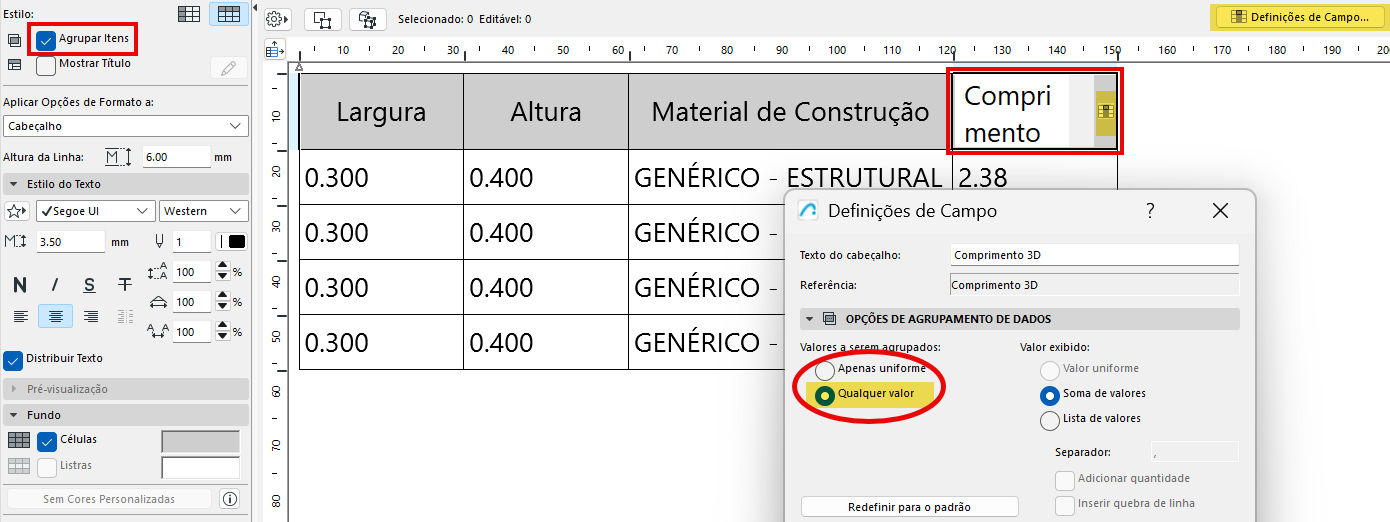Viewport: 1390px width, 522px height.
Task: Click the gray Células color swatch
Action: (201, 441)
